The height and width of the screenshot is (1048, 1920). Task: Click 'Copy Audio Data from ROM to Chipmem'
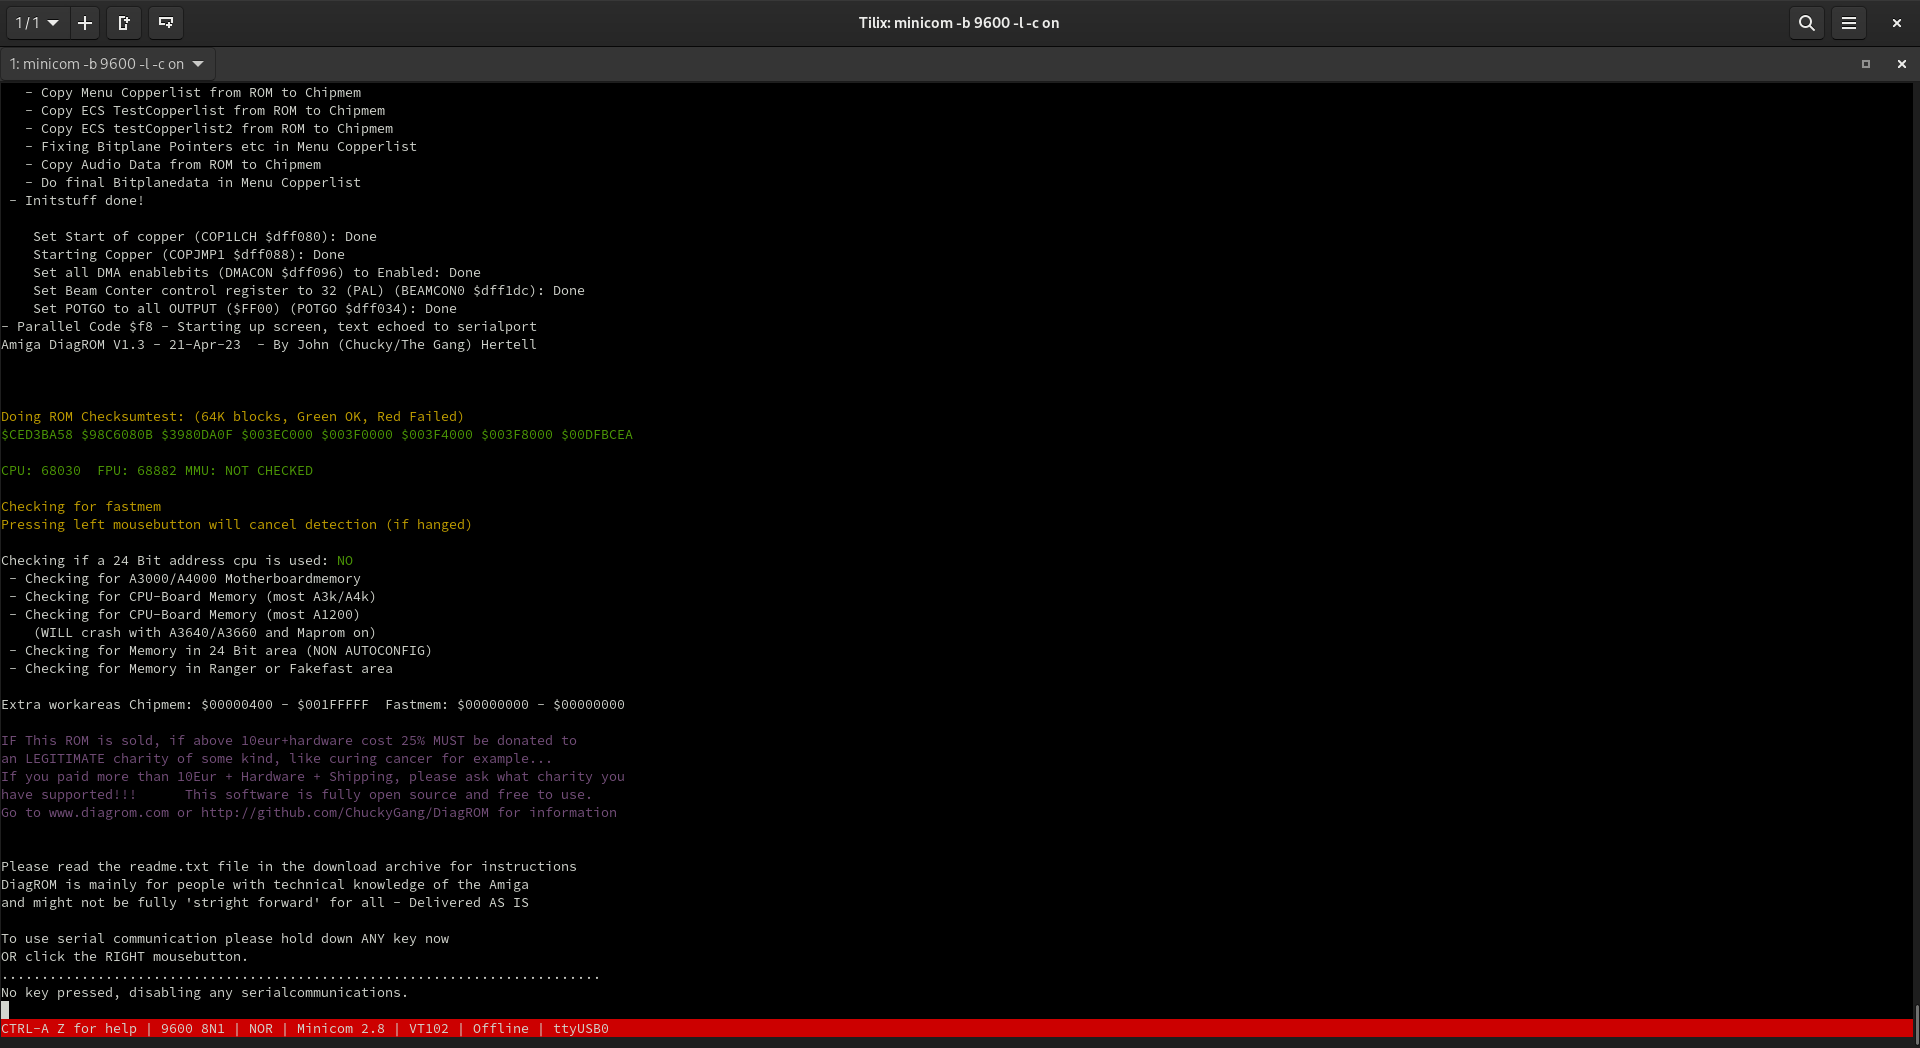[x=173, y=164]
